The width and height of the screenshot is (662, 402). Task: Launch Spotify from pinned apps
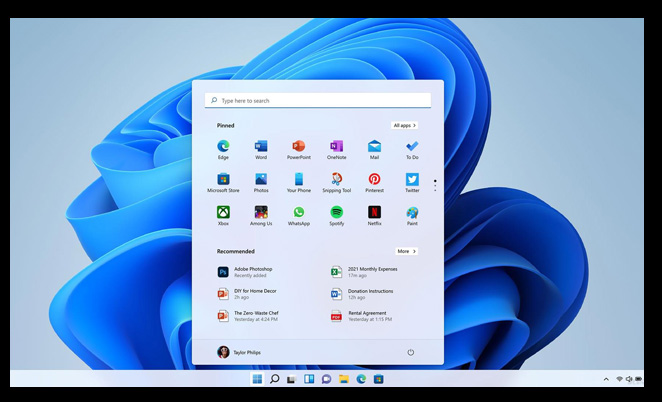pos(336,213)
